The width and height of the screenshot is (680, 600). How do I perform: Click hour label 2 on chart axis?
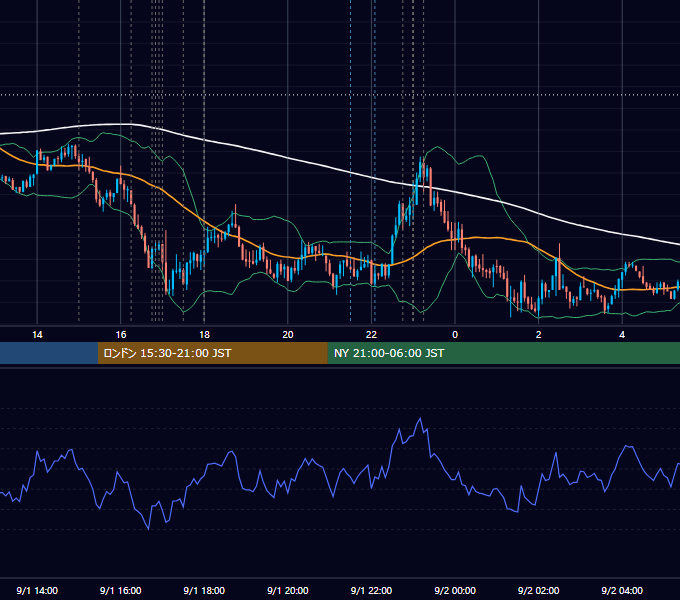tap(539, 335)
